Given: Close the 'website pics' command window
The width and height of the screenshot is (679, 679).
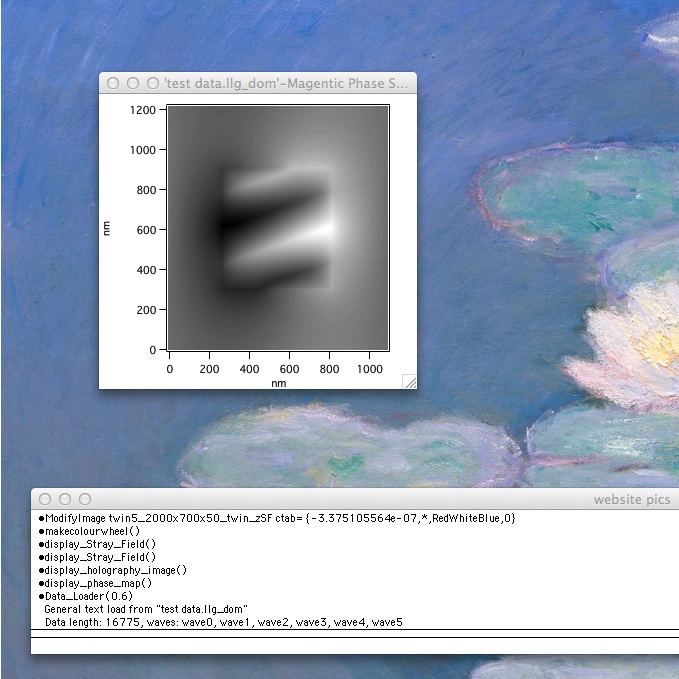Looking at the screenshot, I should [x=45, y=498].
